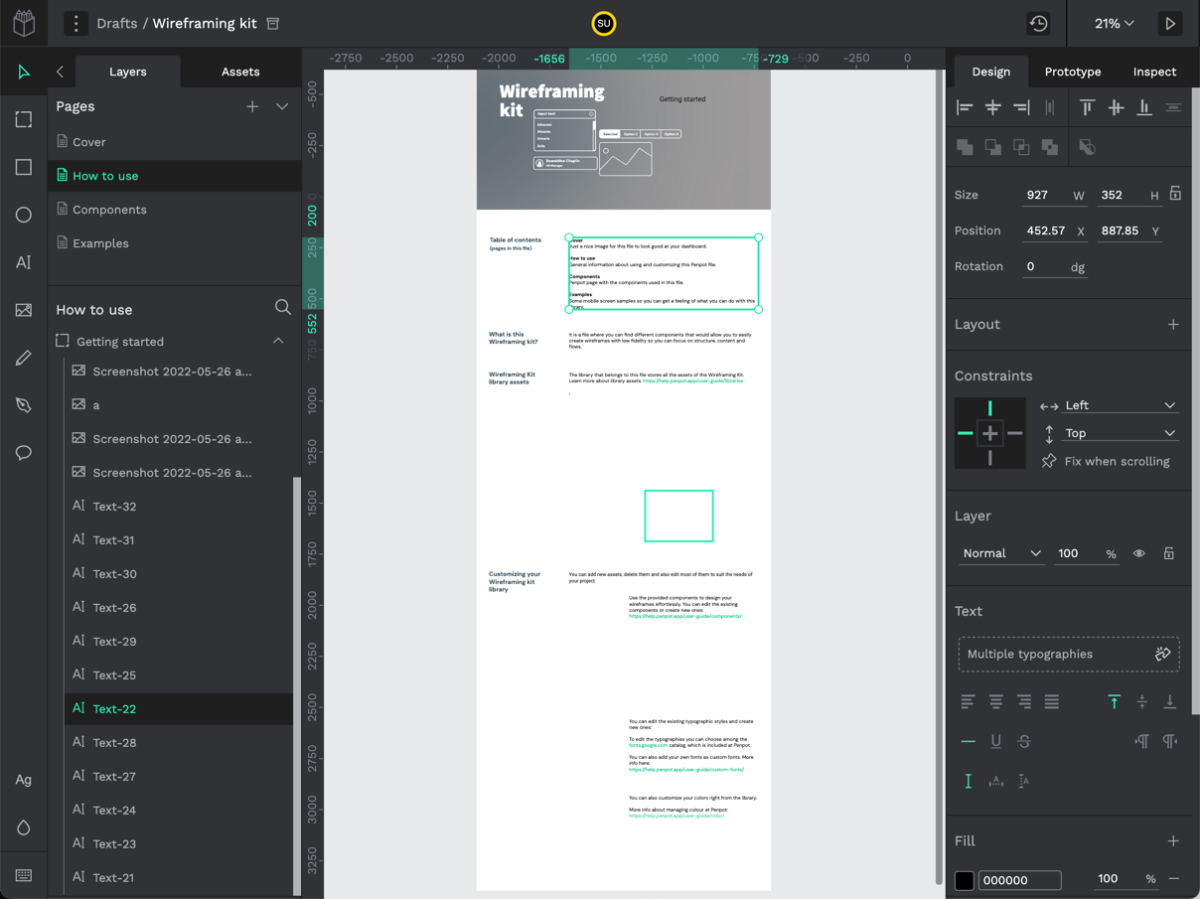The image size is (1200, 899).
Task: Open the Comments tool
Action: coord(24,453)
